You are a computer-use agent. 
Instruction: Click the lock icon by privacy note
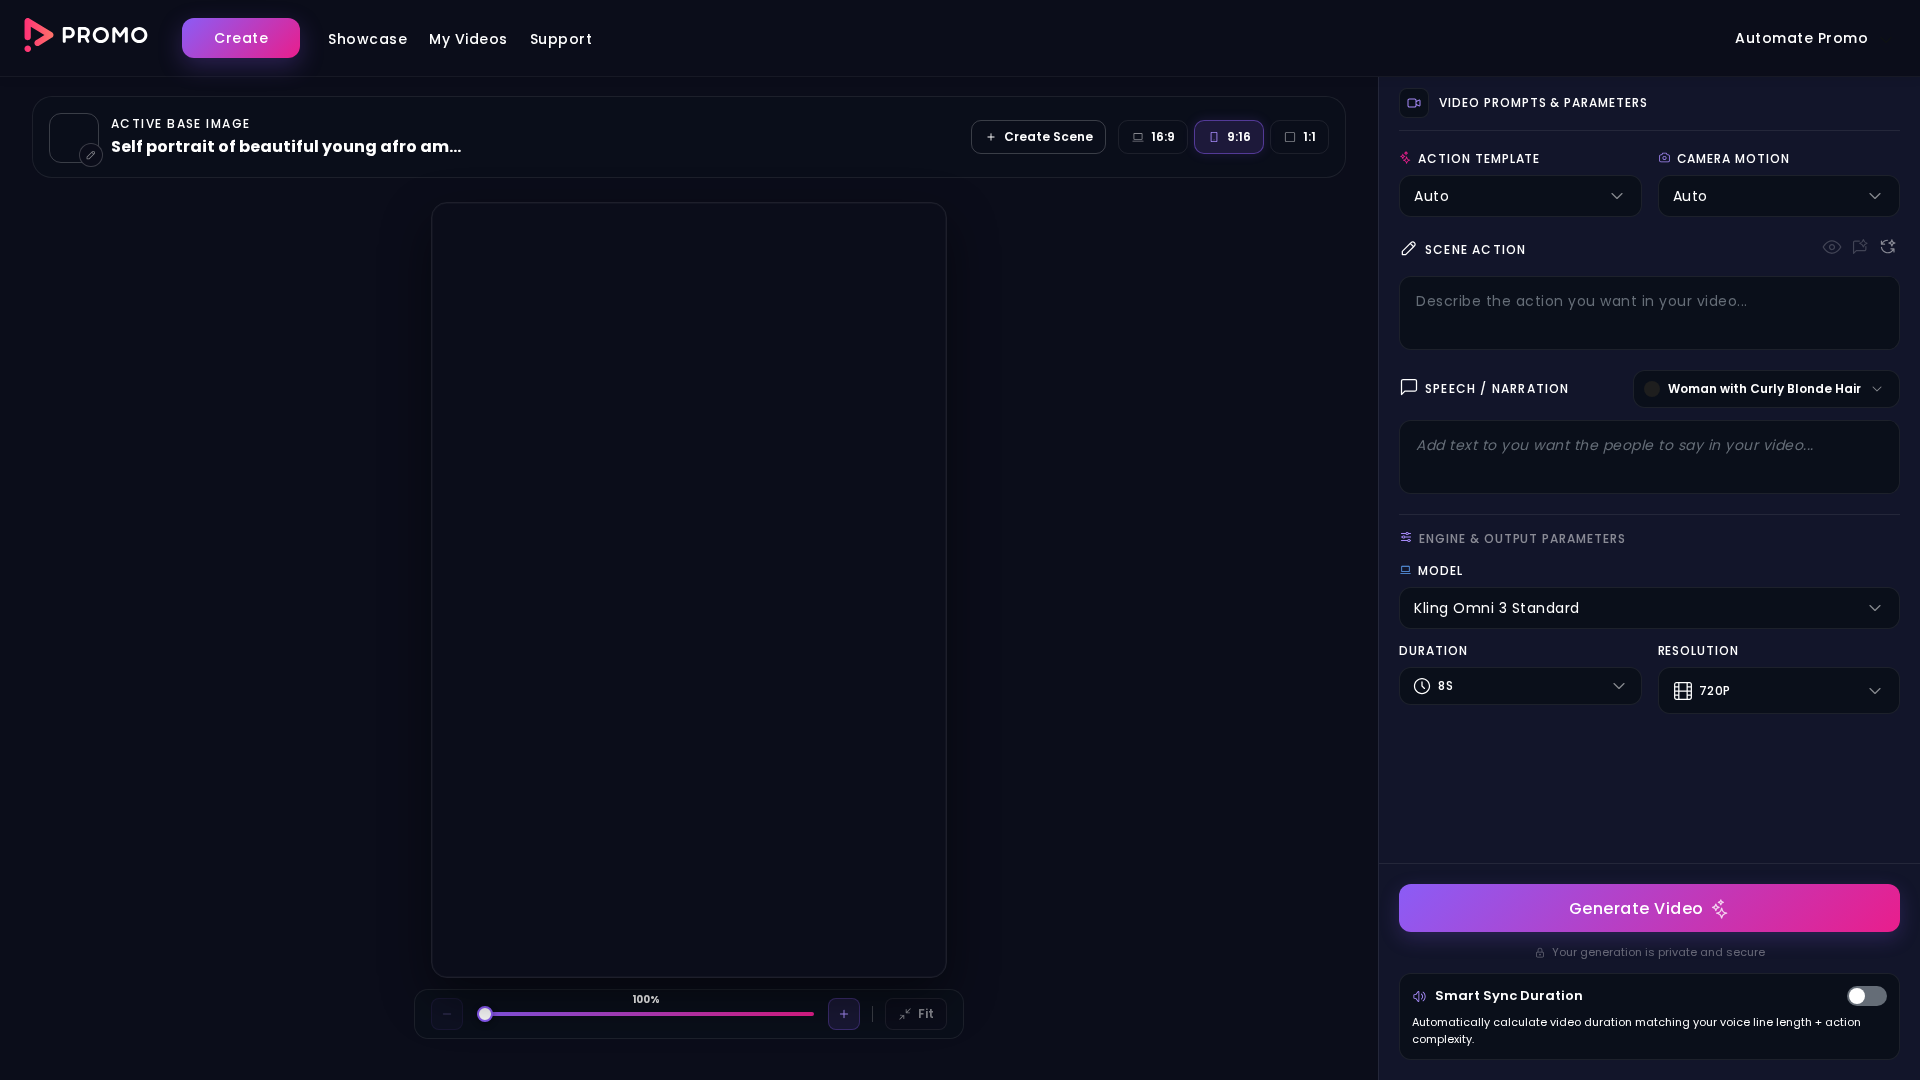click(x=1540, y=953)
